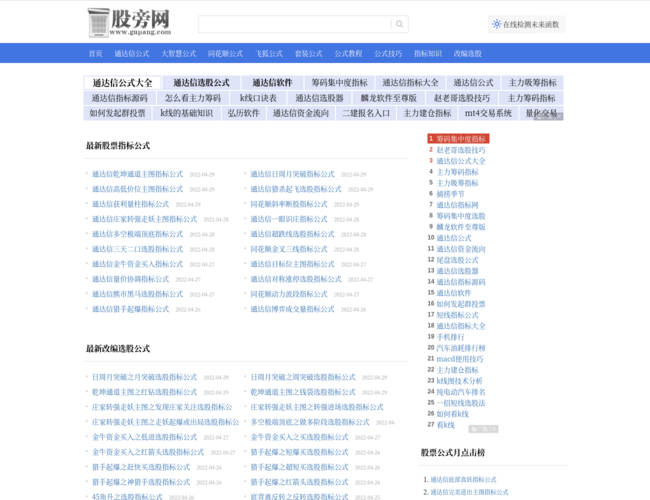Open 飞狐公式 in the navigation bar
650x500 pixels.
click(x=269, y=53)
